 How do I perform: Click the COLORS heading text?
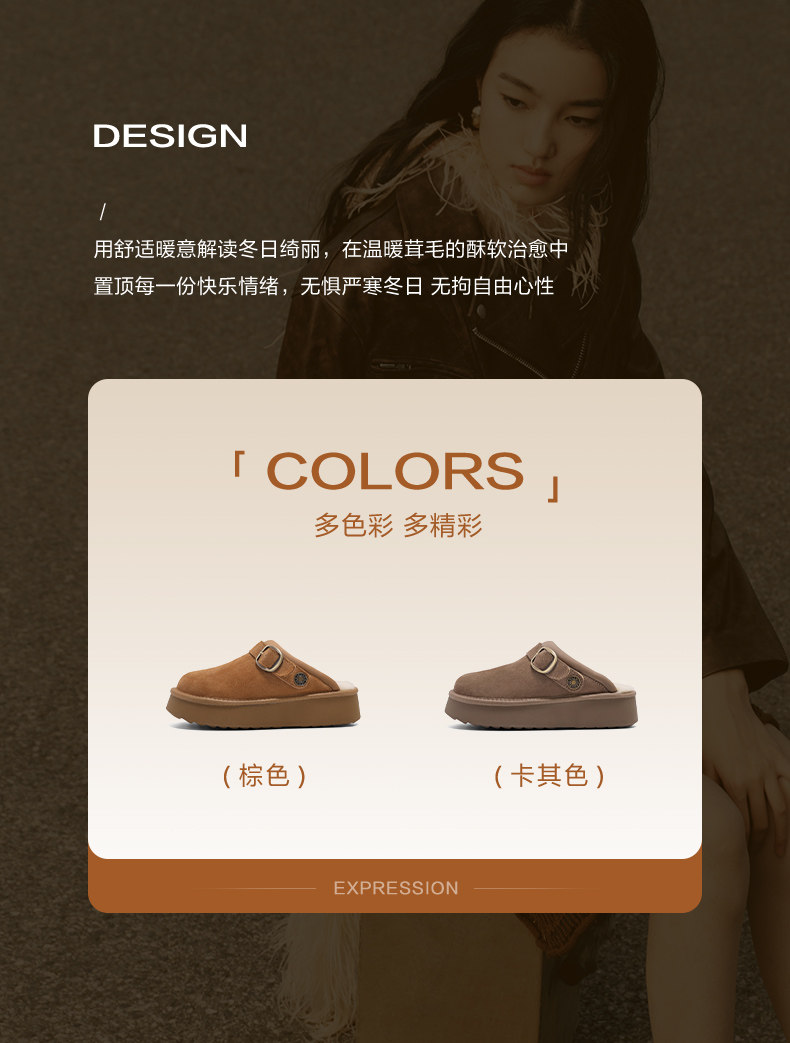(x=395, y=471)
